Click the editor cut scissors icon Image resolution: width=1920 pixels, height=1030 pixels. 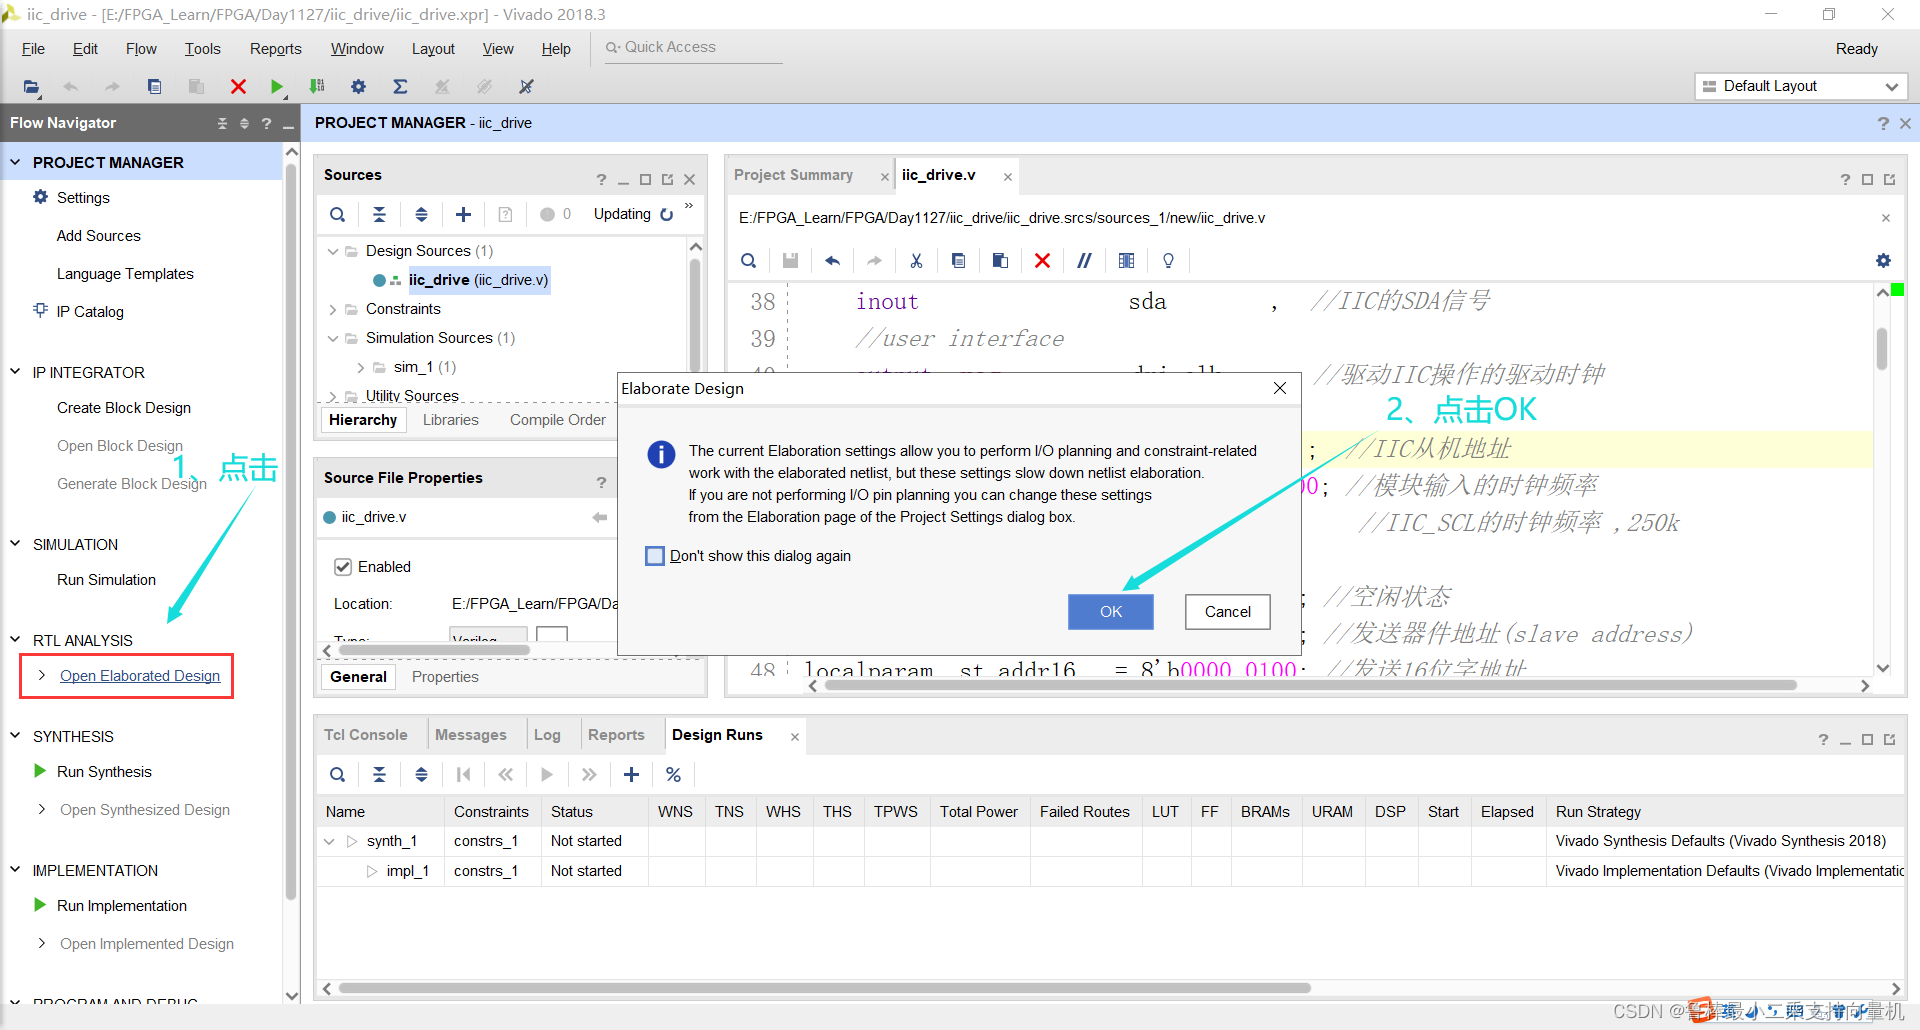[x=916, y=261]
